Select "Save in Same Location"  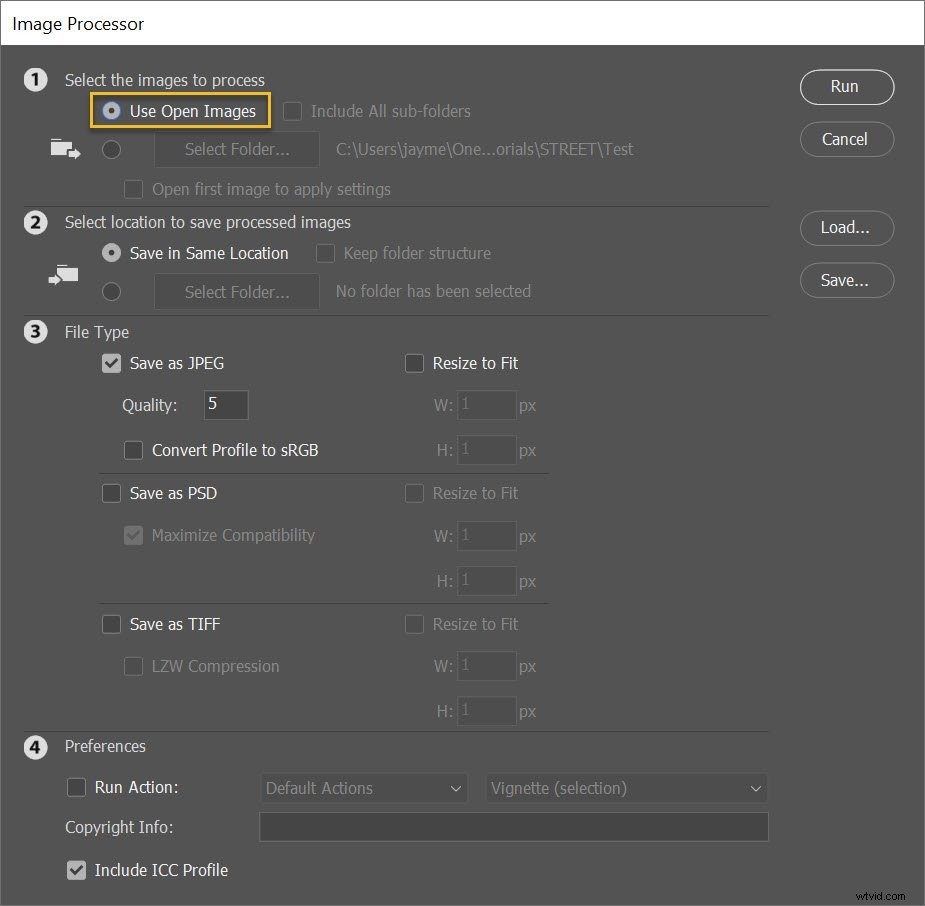[x=111, y=253]
